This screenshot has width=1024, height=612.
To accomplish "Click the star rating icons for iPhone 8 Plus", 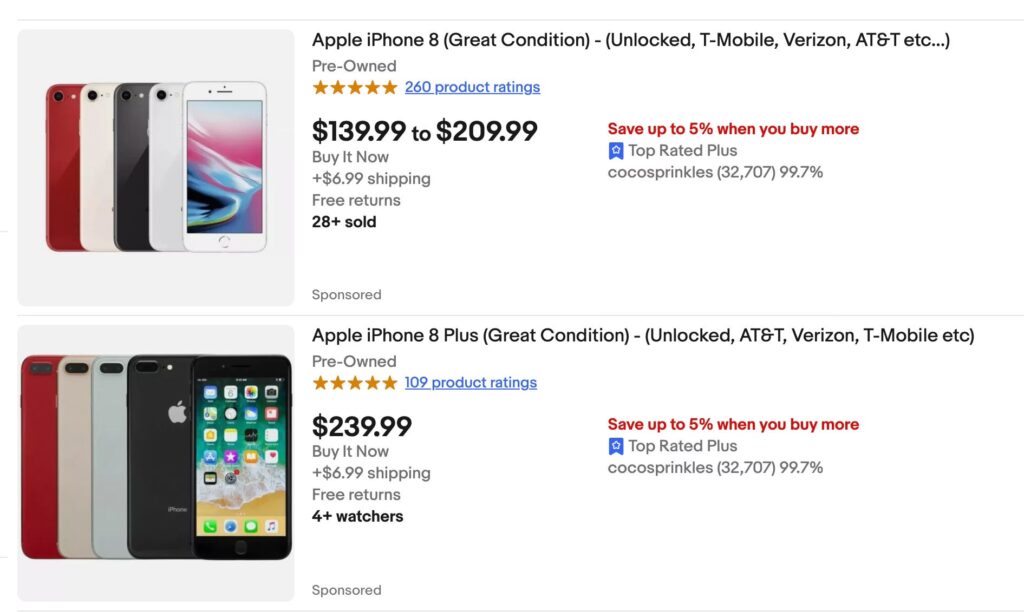I will tap(355, 382).
